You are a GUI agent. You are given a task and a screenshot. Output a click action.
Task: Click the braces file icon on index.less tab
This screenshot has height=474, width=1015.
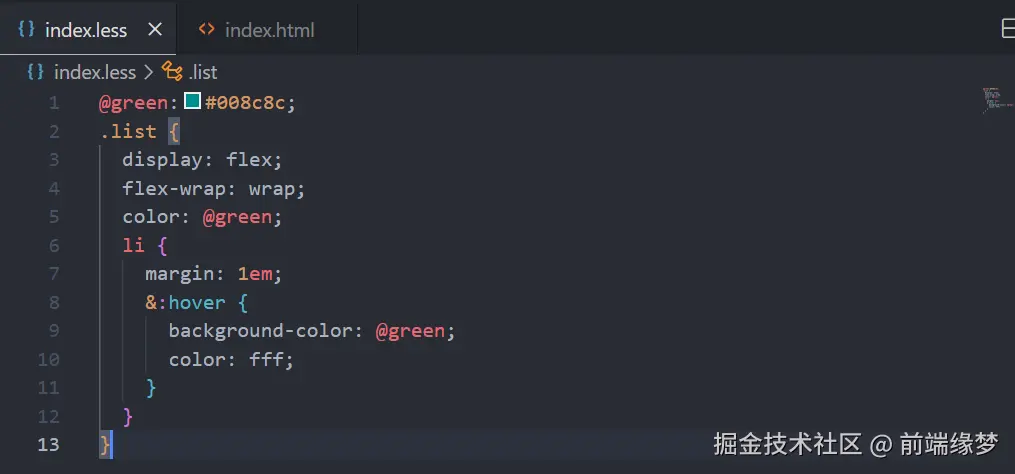click(26, 29)
